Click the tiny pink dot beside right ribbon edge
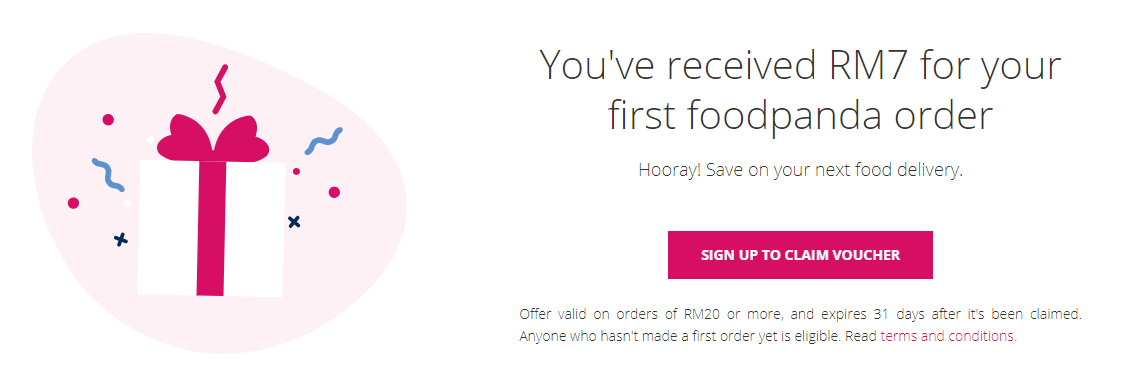 point(296,171)
